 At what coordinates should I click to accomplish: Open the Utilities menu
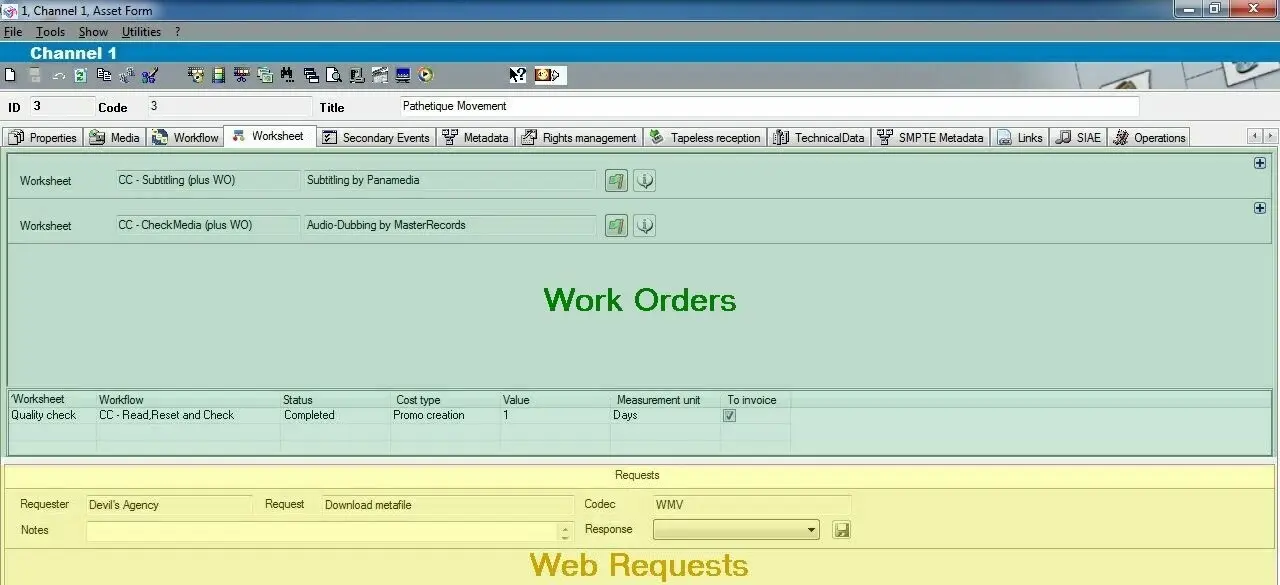(x=141, y=32)
